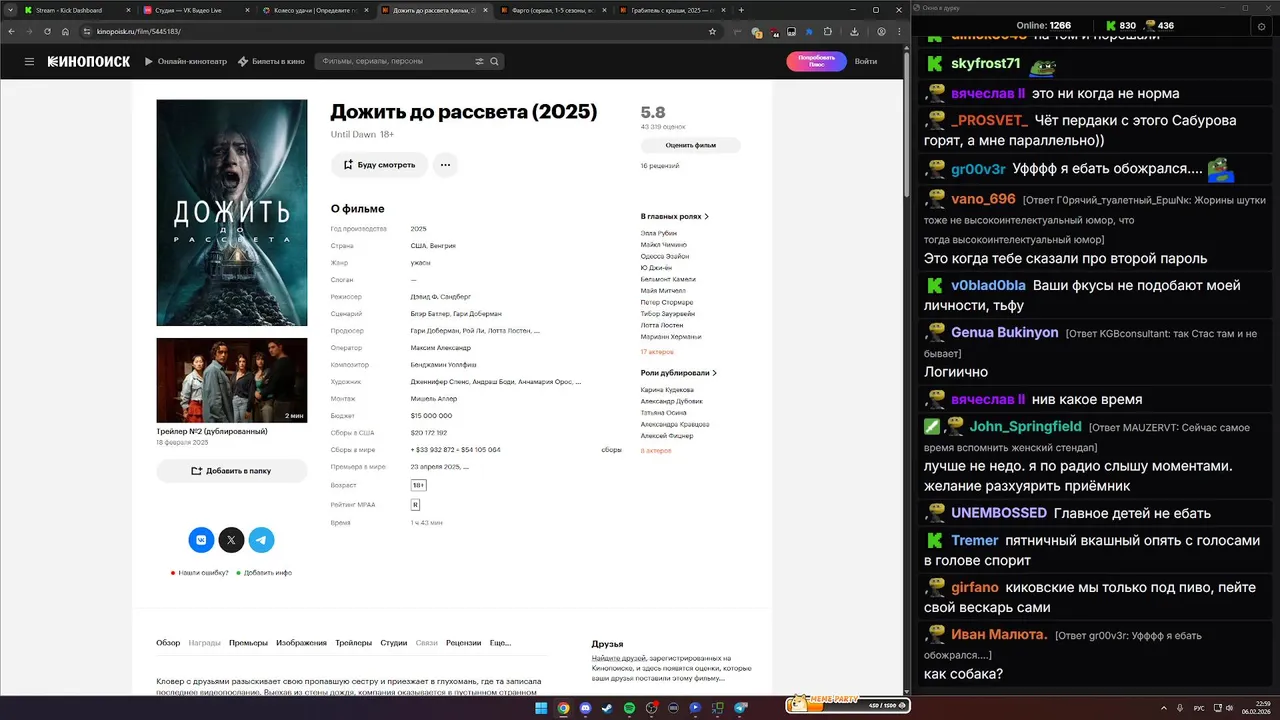Open the 8 актеров link

pyautogui.click(x=656, y=451)
